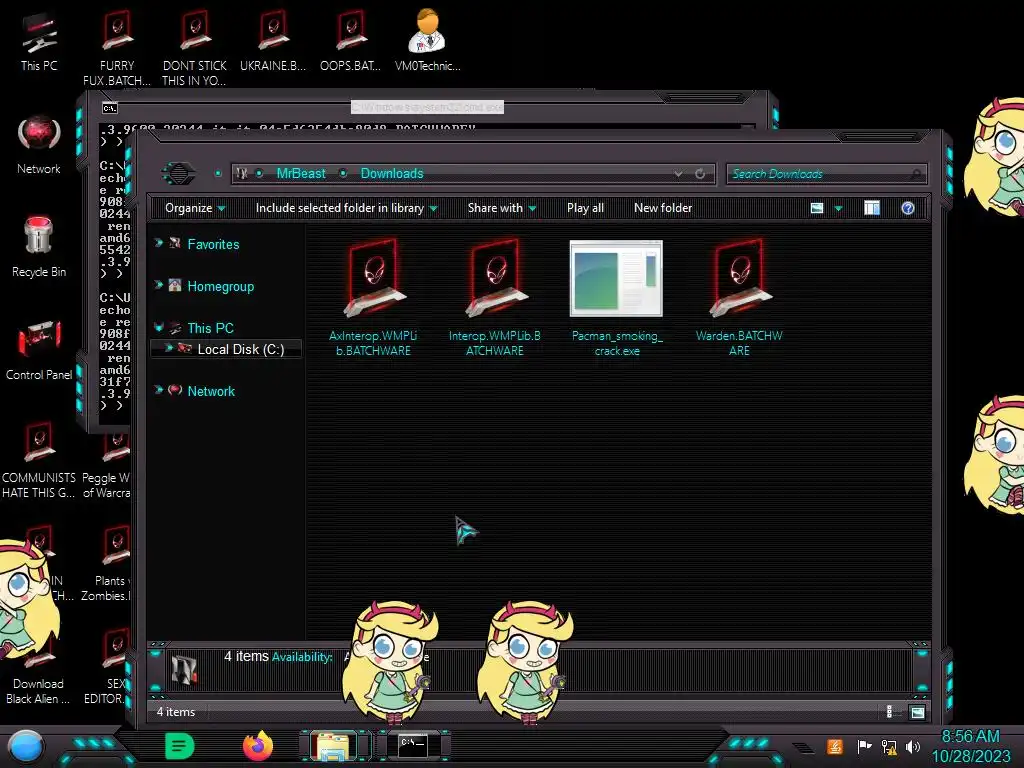
Task: Select Homegroup in navigation pane
Action: [220, 286]
